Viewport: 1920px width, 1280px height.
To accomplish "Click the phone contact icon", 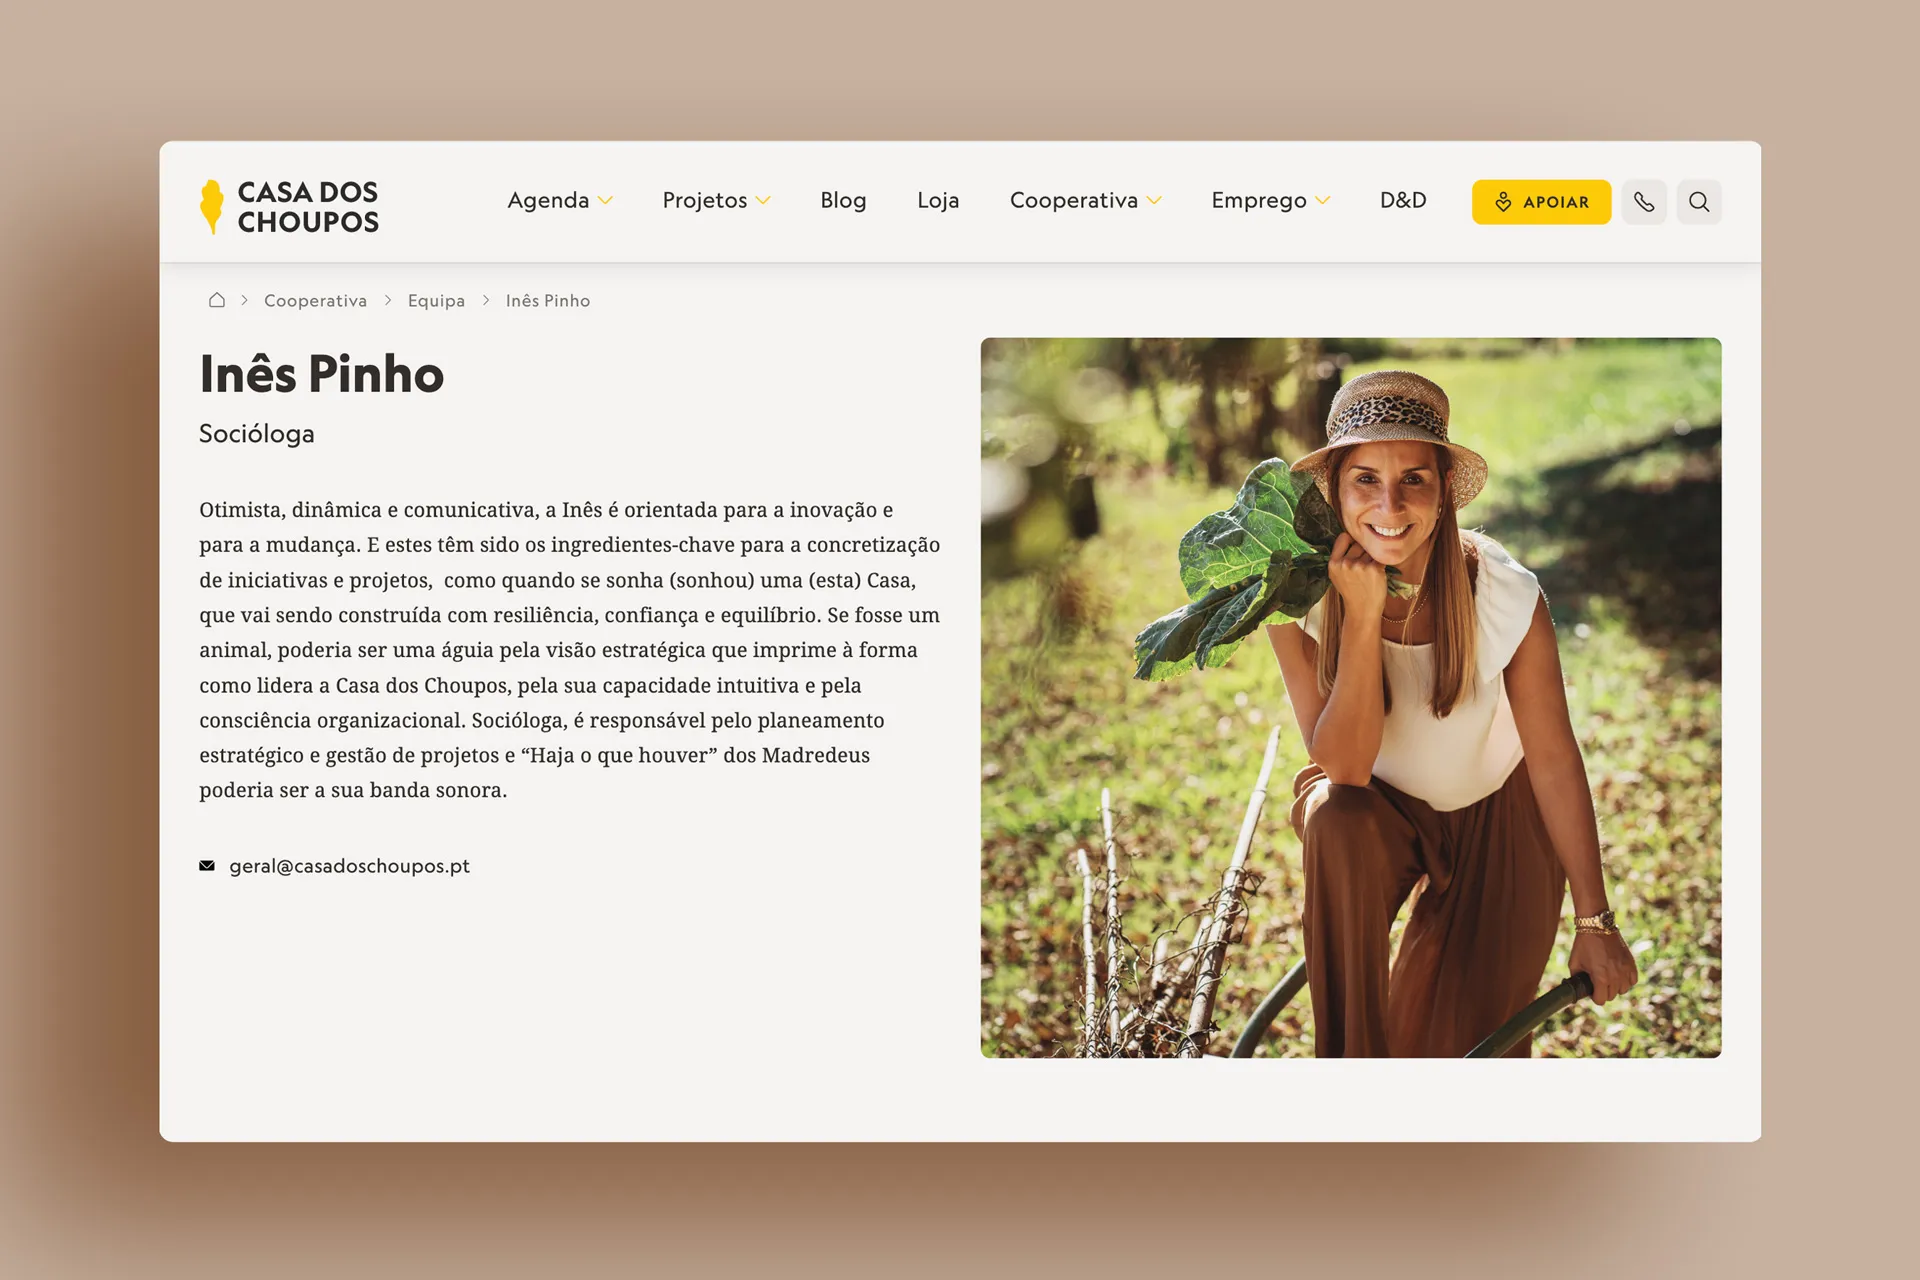I will pyautogui.click(x=1644, y=202).
